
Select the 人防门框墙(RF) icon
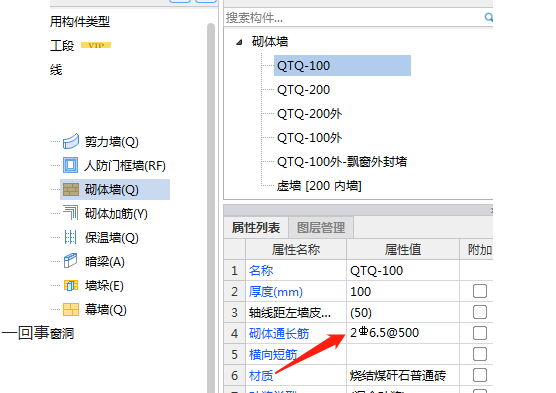point(71,165)
